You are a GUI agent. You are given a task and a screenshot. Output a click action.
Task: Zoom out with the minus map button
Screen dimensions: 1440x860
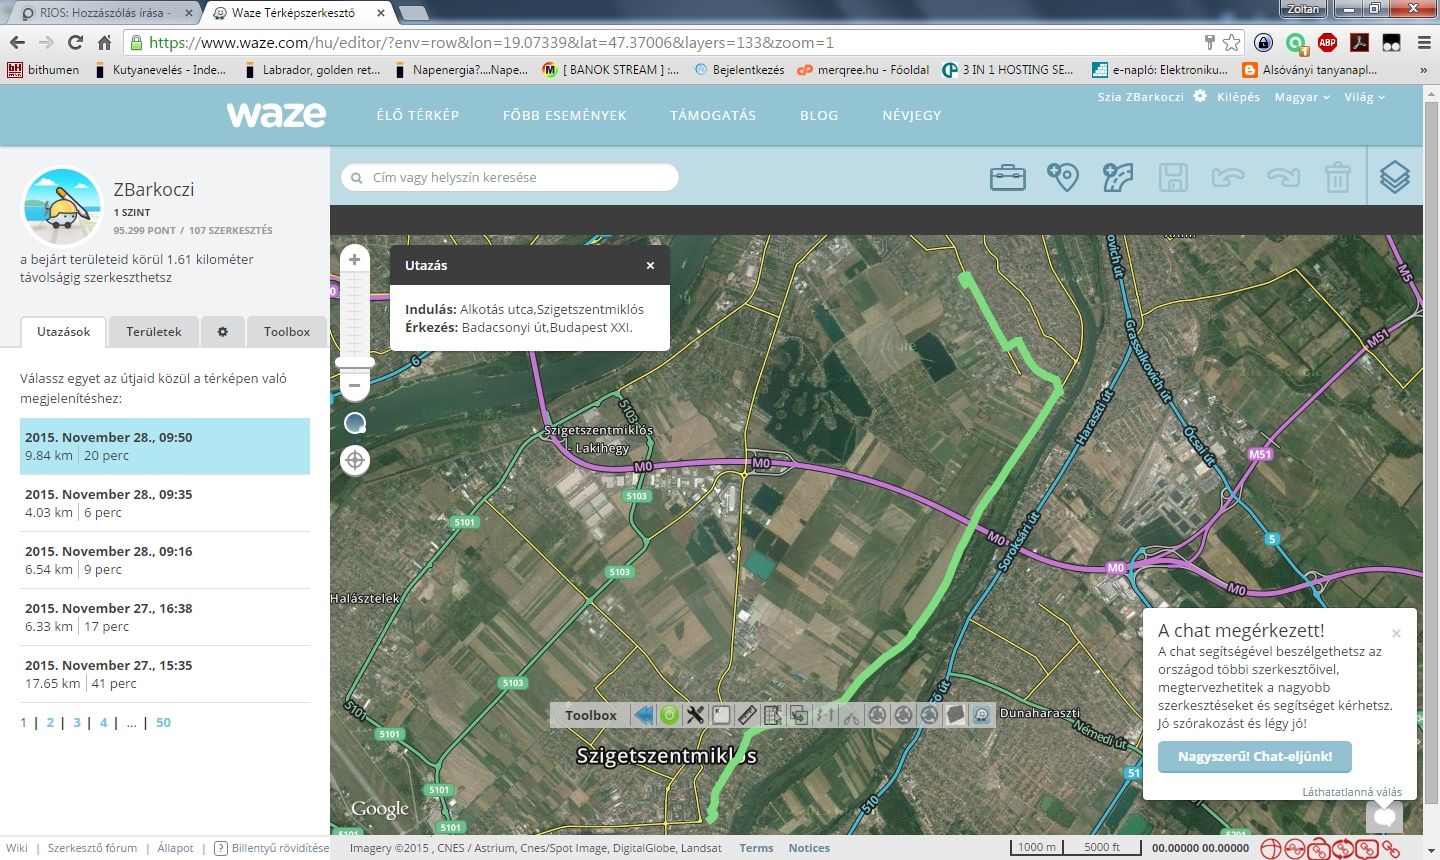354,385
